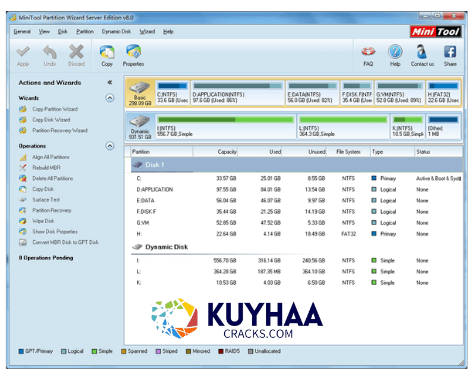Sort by the File System column header
The width and height of the screenshot is (476, 378).
point(348,152)
